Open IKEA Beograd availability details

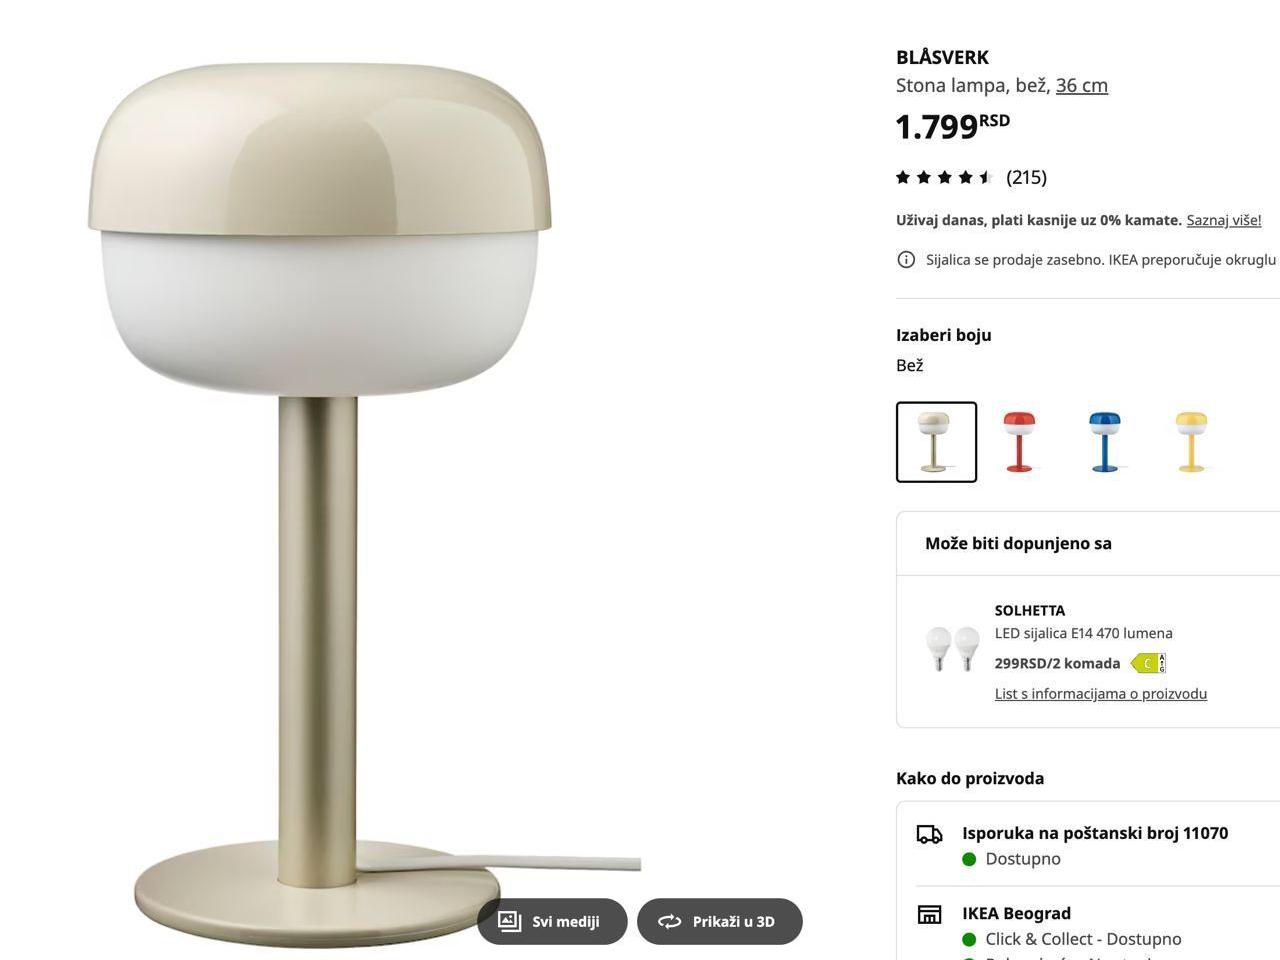(1016, 913)
